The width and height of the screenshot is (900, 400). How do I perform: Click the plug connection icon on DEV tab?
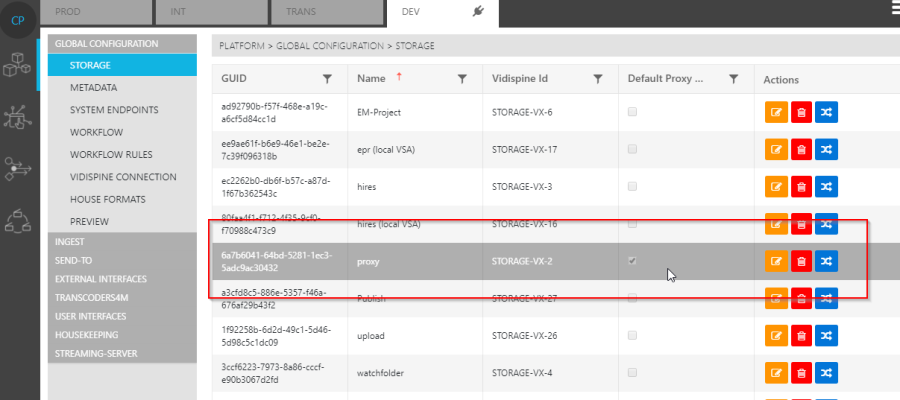[477, 11]
